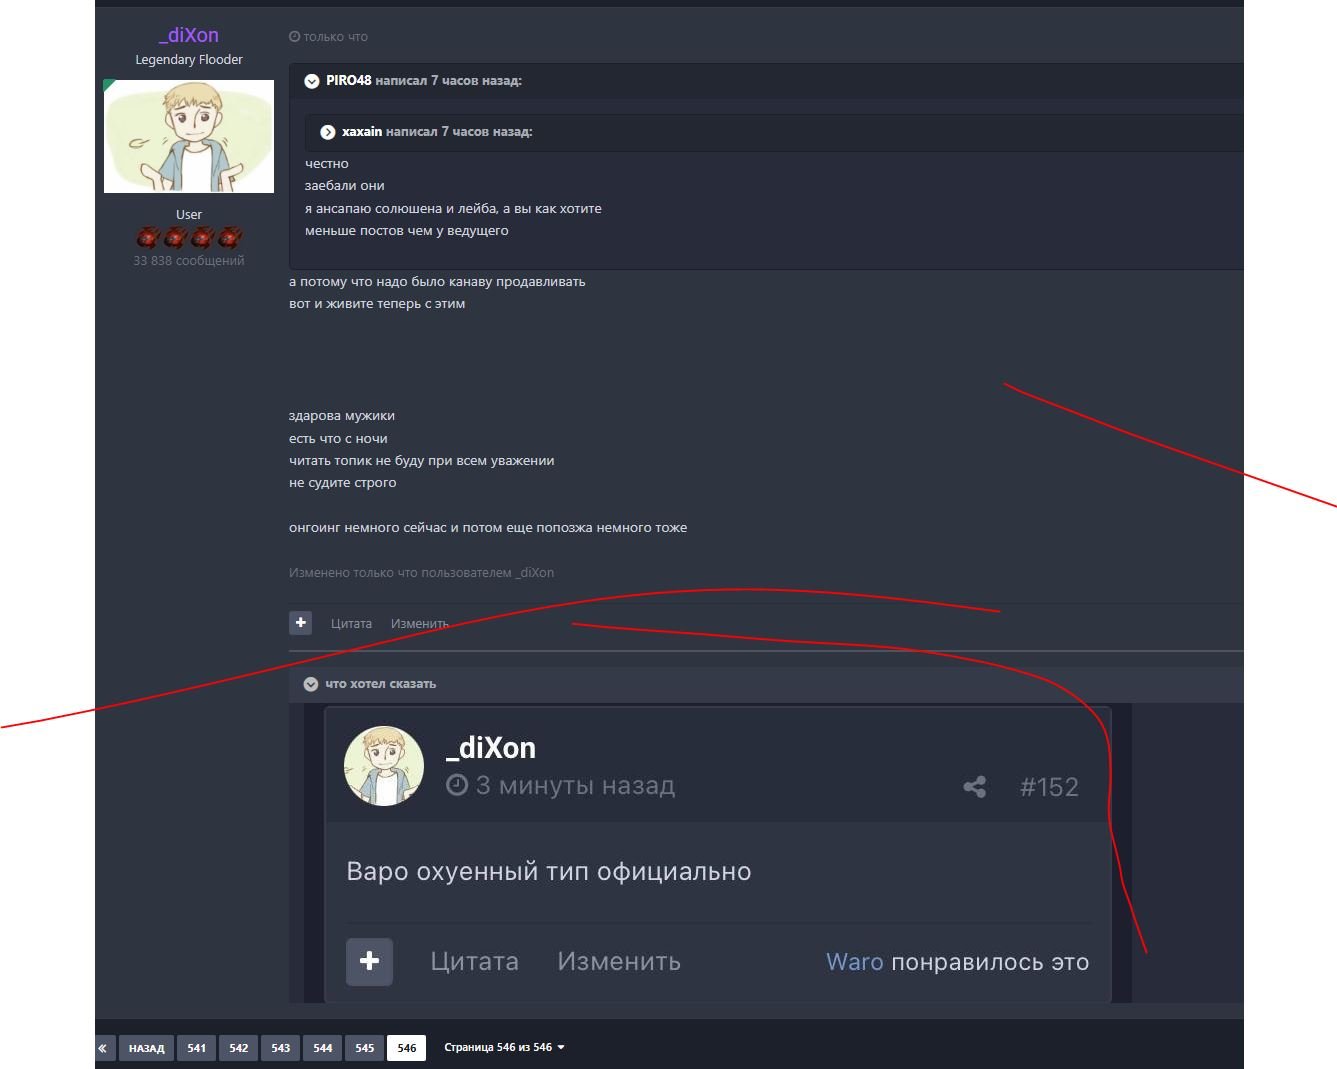Select current page 546
Viewport: 1337px width, 1069px height.
407,1048
